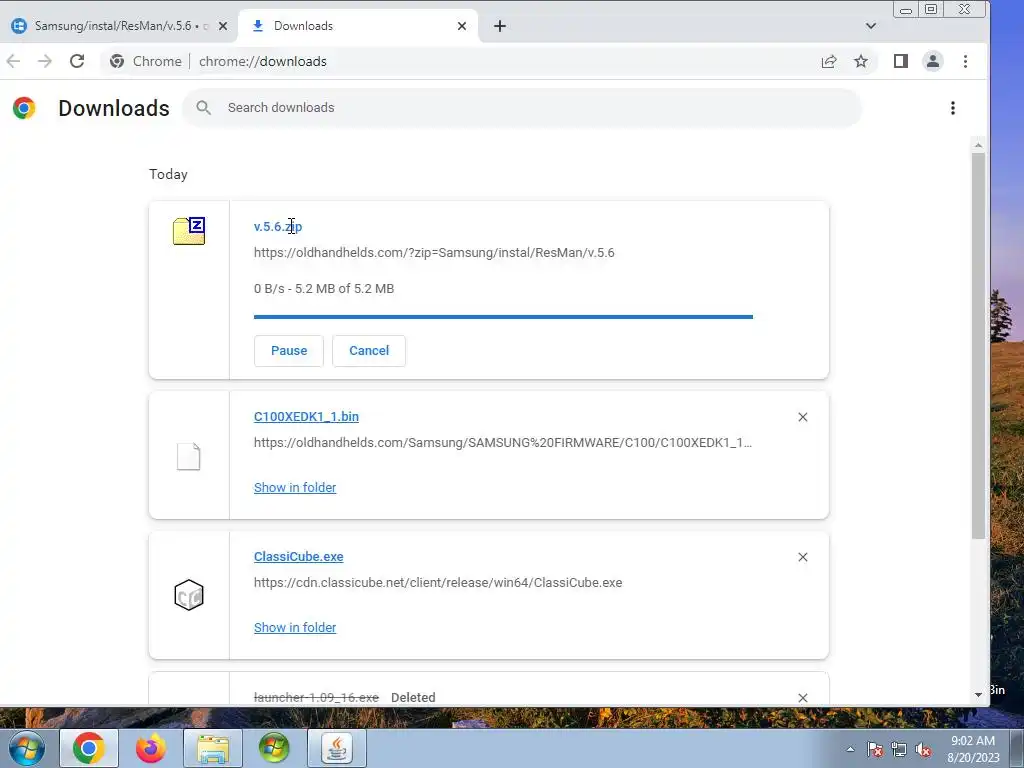Image resolution: width=1024 pixels, height=768 pixels.
Task: Click the forward navigation arrow
Action: pos(44,61)
